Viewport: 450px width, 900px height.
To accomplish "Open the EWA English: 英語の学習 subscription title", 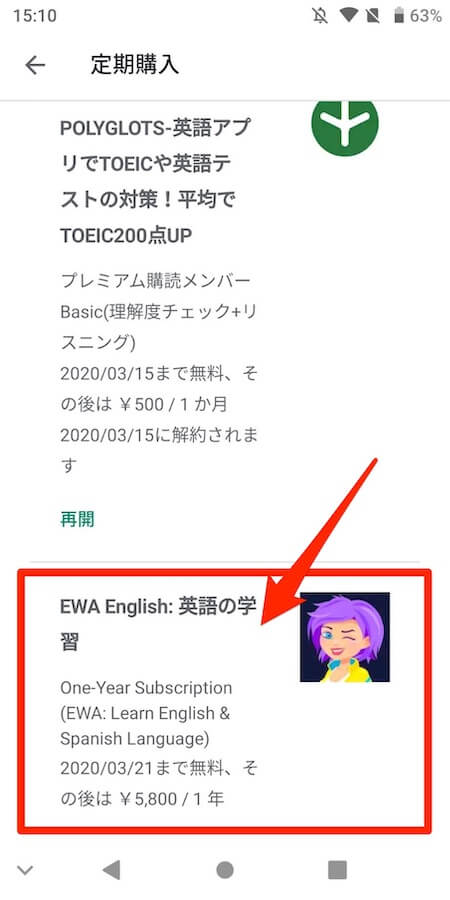I will tap(158, 624).
